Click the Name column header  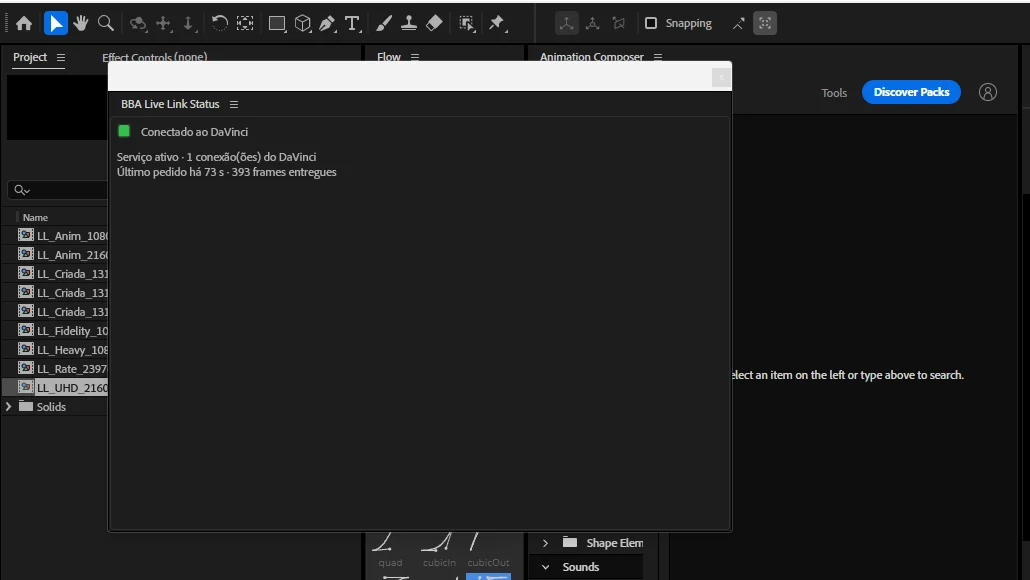coord(35,217)
